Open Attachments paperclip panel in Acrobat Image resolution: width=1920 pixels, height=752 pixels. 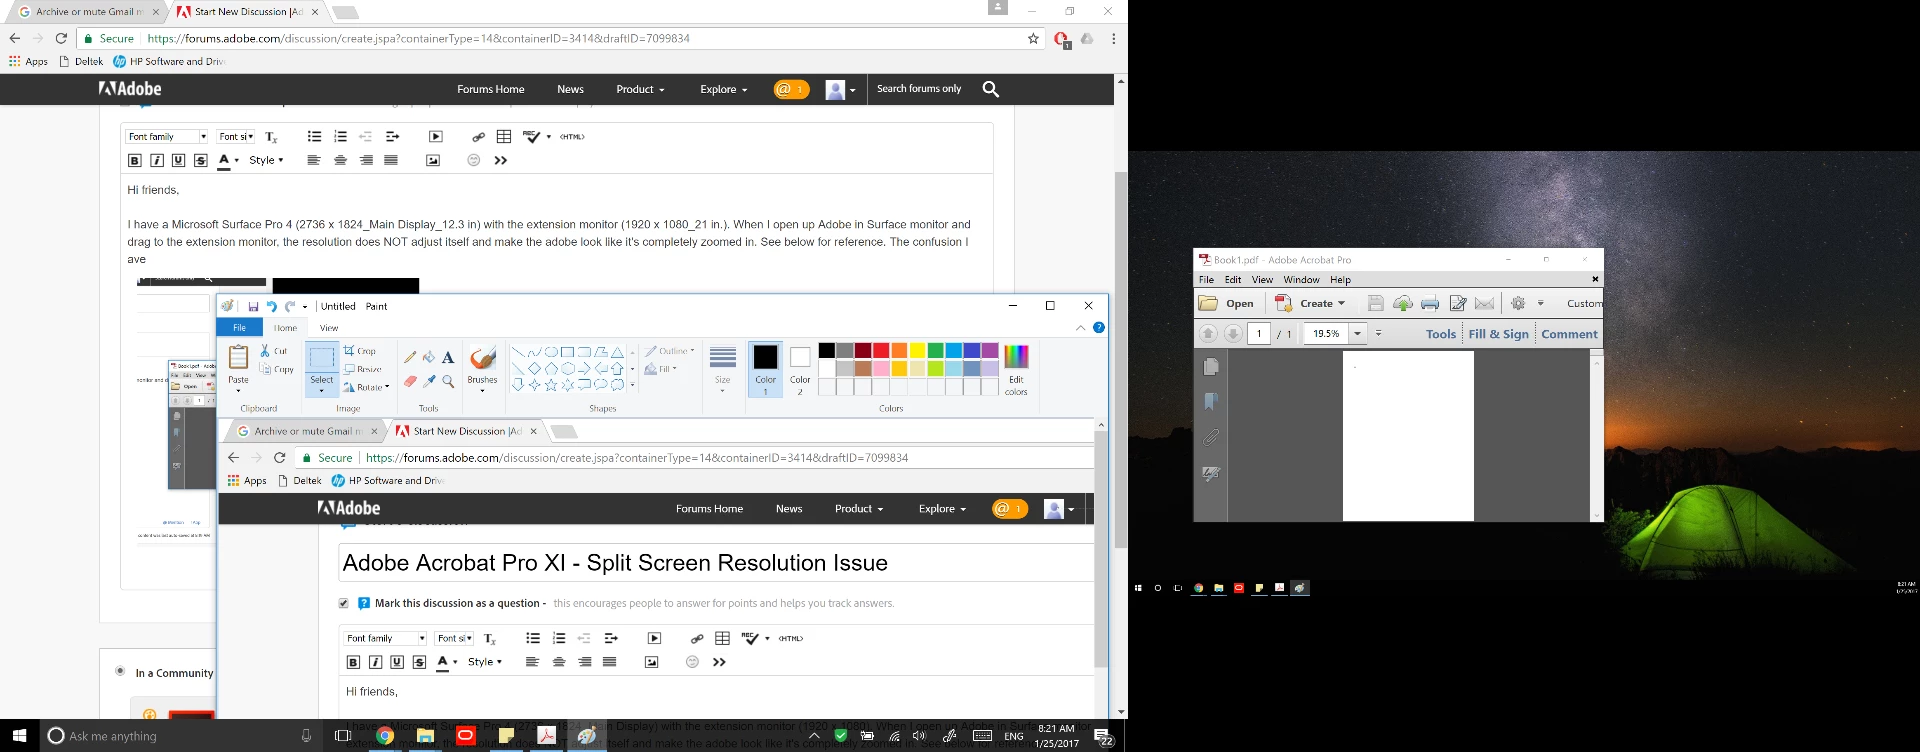[x=1211, y=437]
